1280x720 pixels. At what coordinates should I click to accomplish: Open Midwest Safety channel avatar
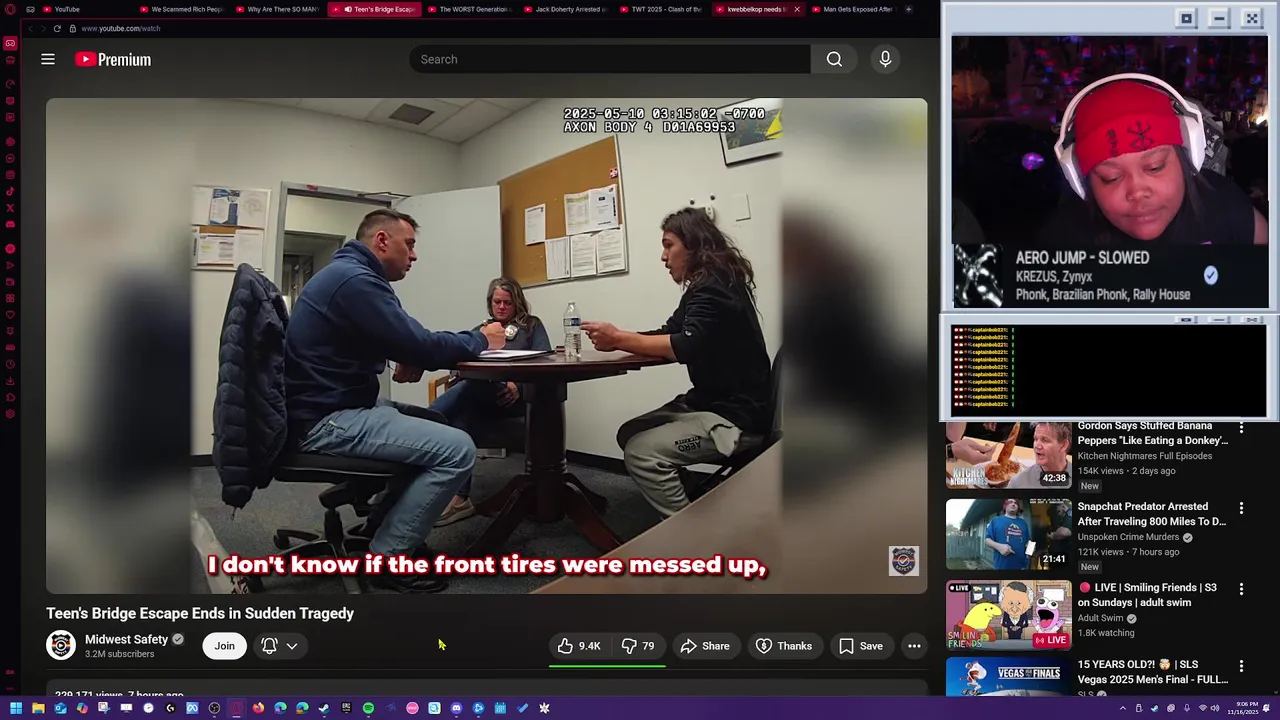[61, 645]
